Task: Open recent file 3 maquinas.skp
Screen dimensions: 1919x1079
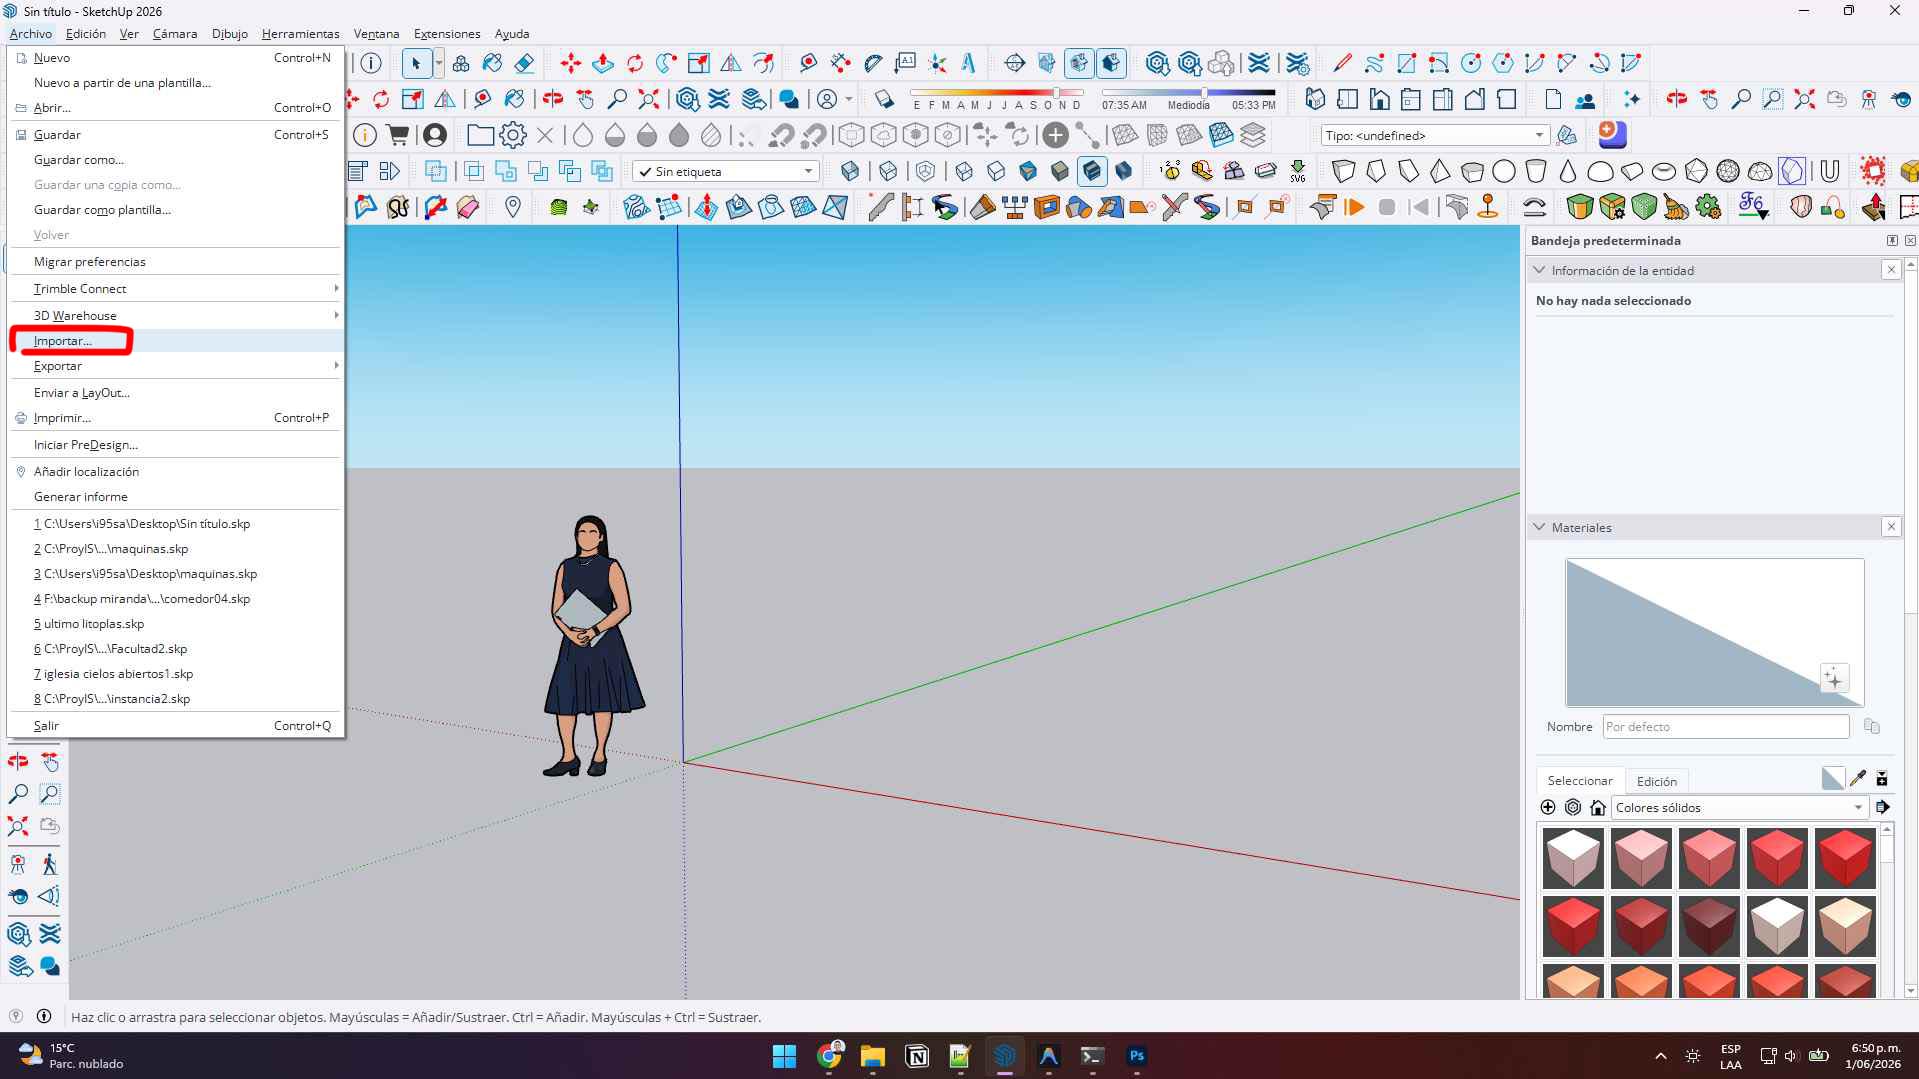Action: (176, 574)
